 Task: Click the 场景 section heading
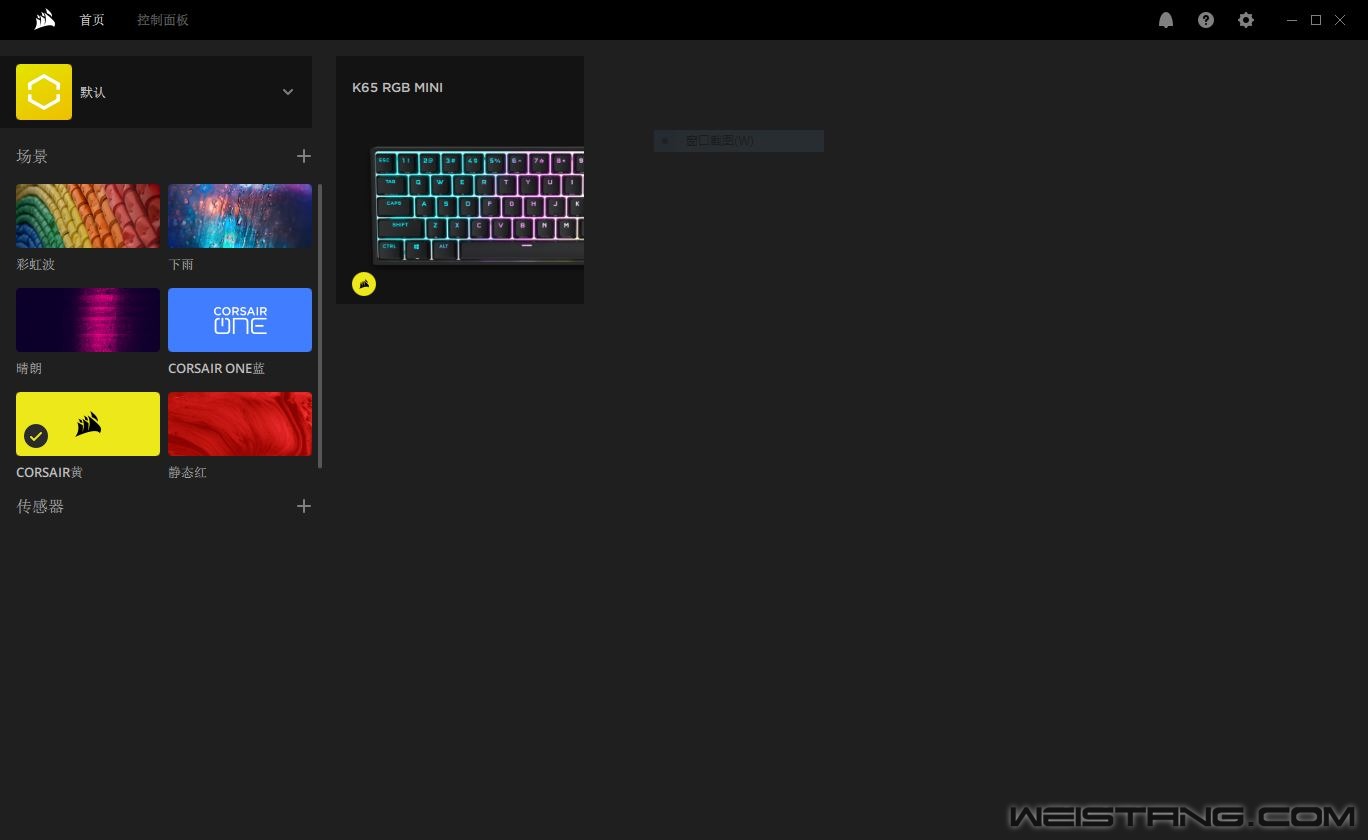[32, 156]
